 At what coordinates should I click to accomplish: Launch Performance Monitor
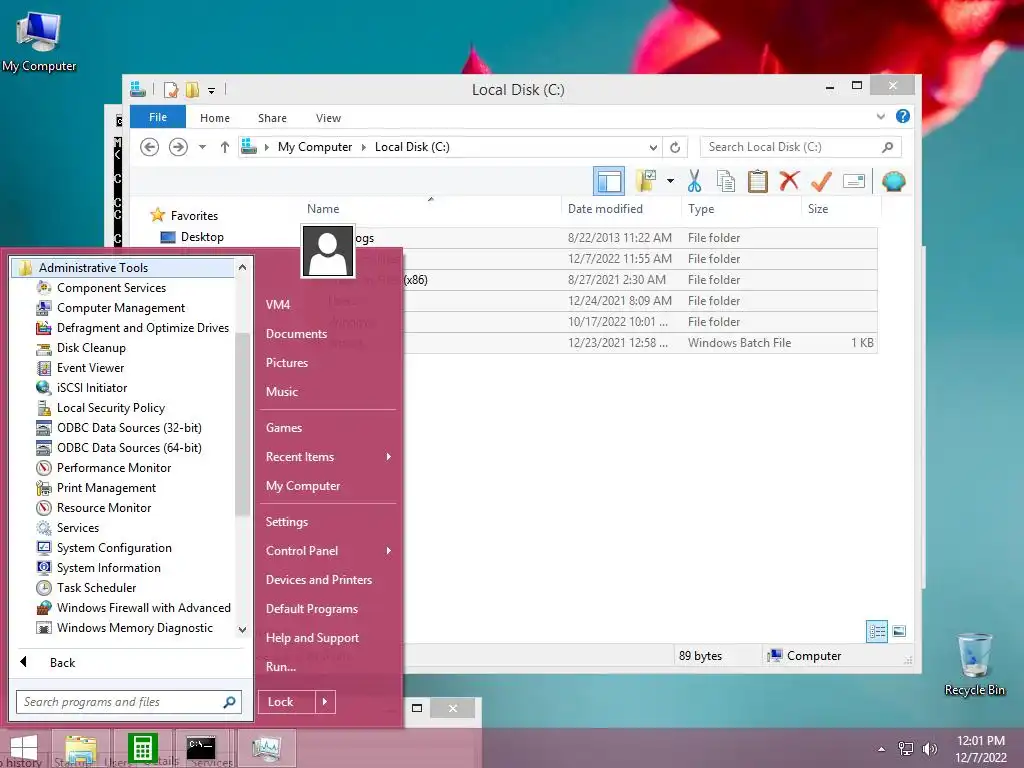[114, 468]
